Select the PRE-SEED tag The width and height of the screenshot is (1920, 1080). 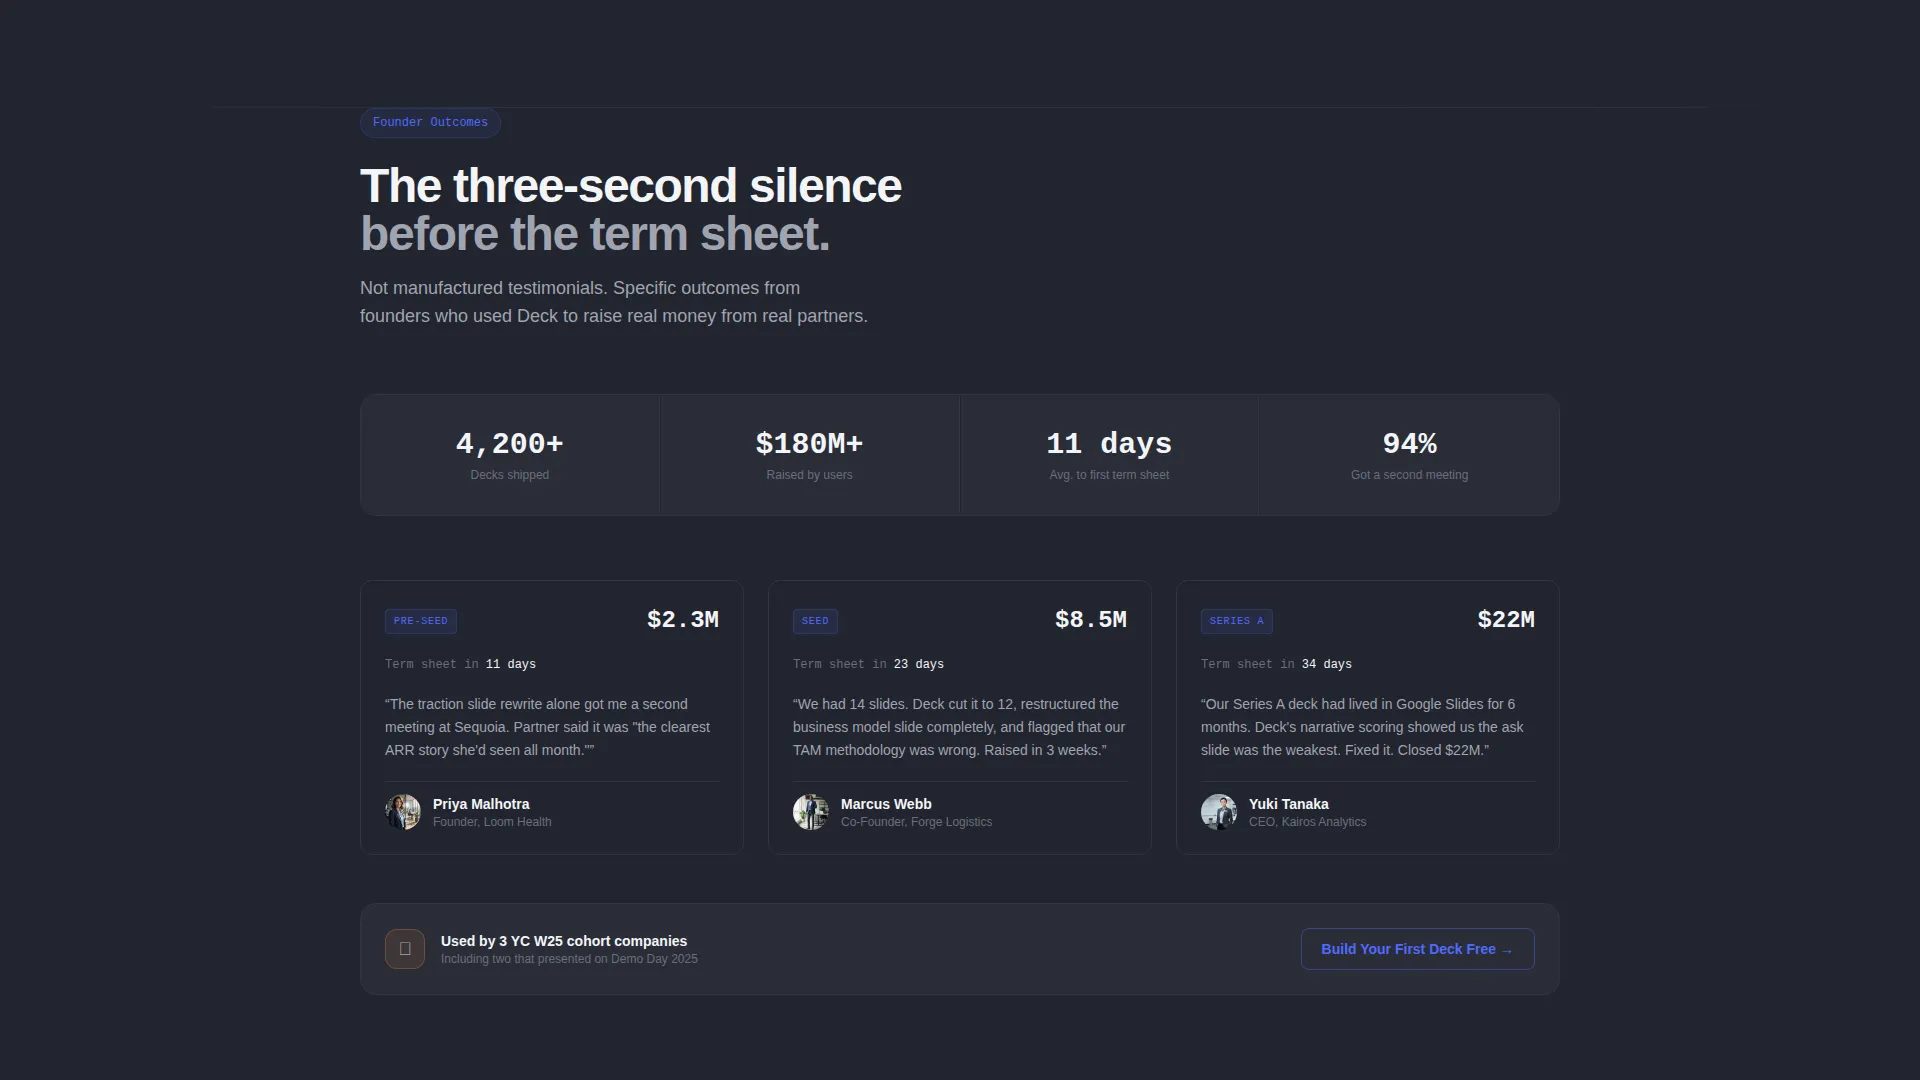point(421,621)
